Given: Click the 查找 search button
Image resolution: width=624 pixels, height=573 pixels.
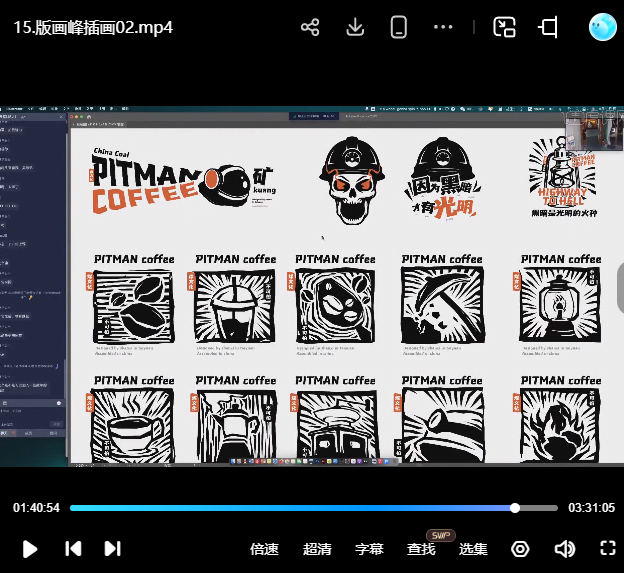Looking at the screenshot, I should tap(421, 549).
